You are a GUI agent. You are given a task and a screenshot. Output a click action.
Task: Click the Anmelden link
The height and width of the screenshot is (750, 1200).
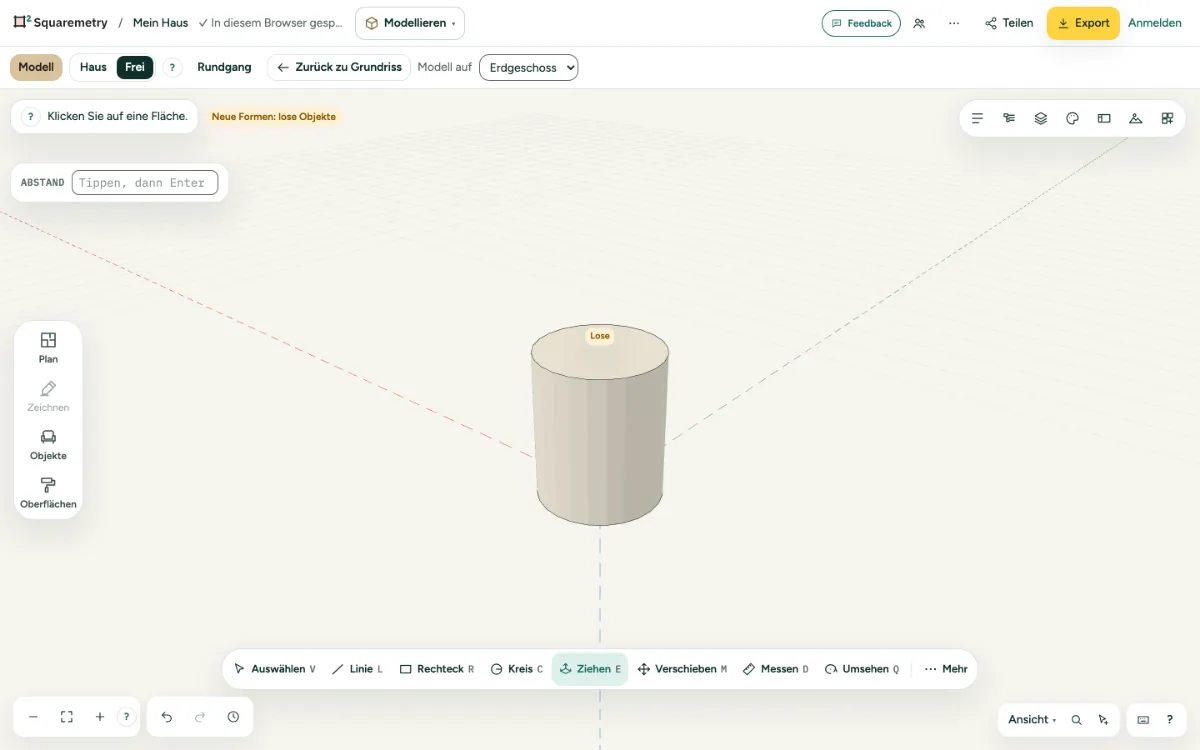click(1155, 23)
